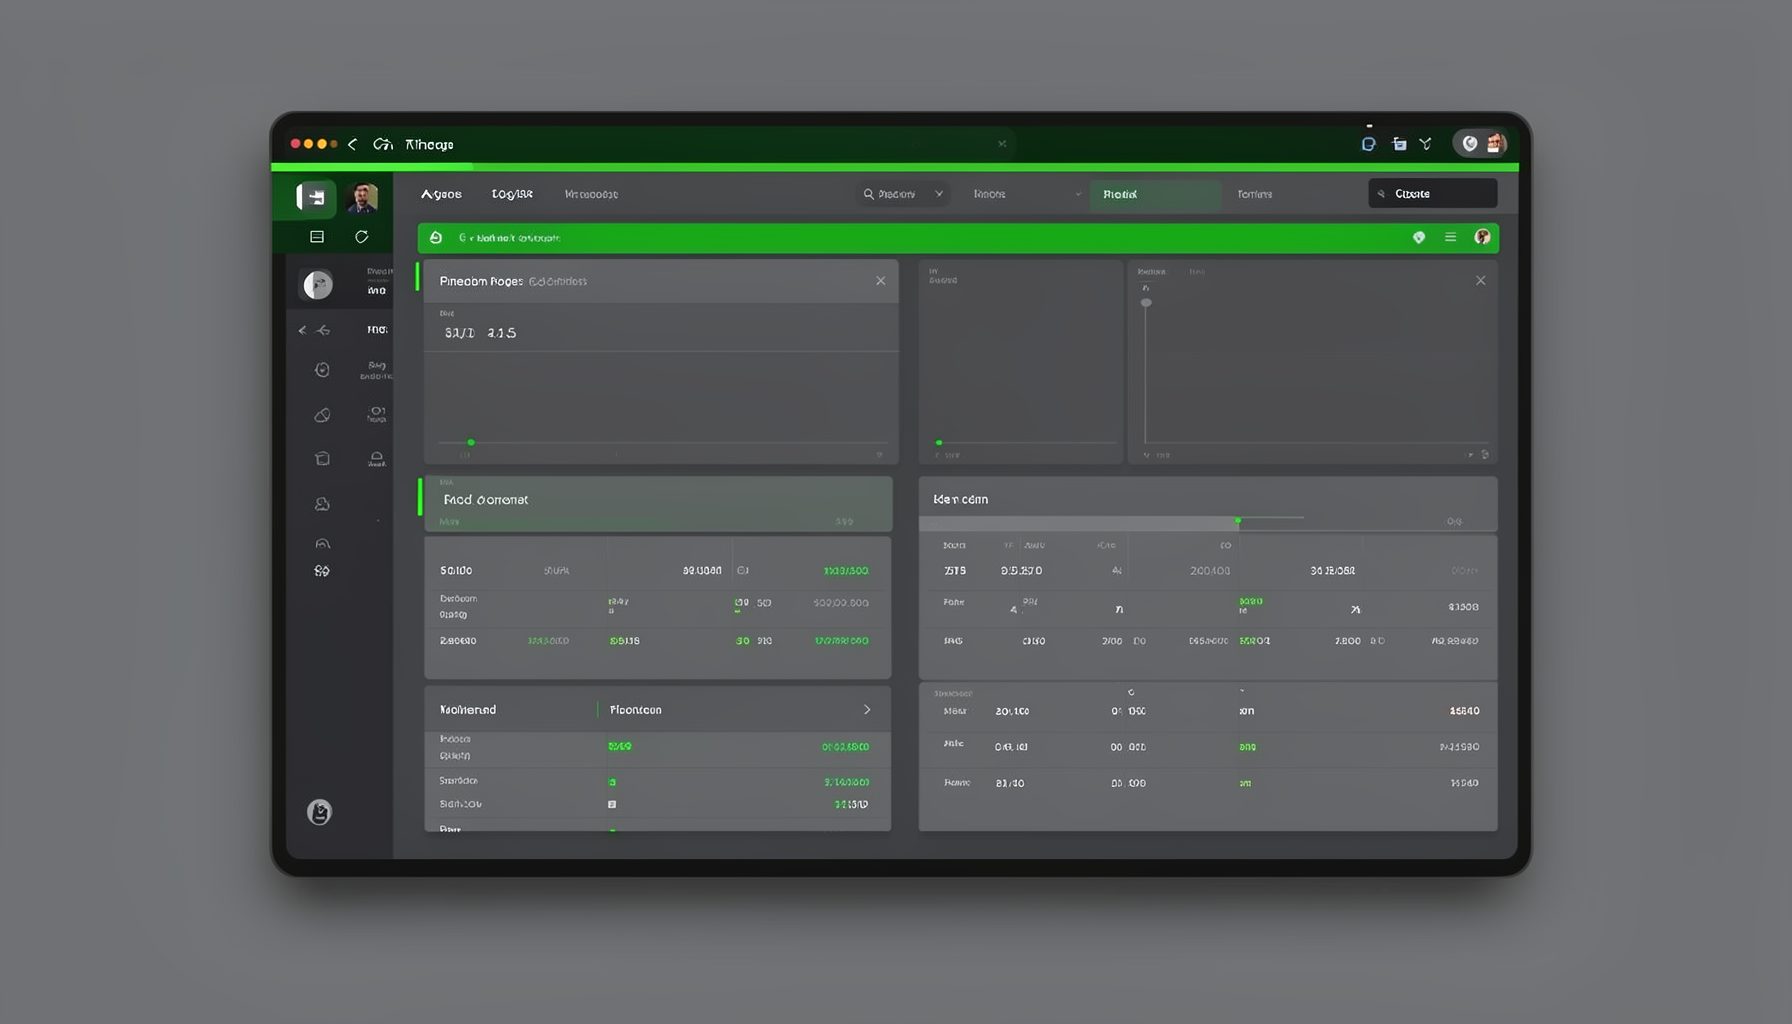1792x1024 pixels.
Task: Go back with the title bar arrow
Action: pos(352,144)
